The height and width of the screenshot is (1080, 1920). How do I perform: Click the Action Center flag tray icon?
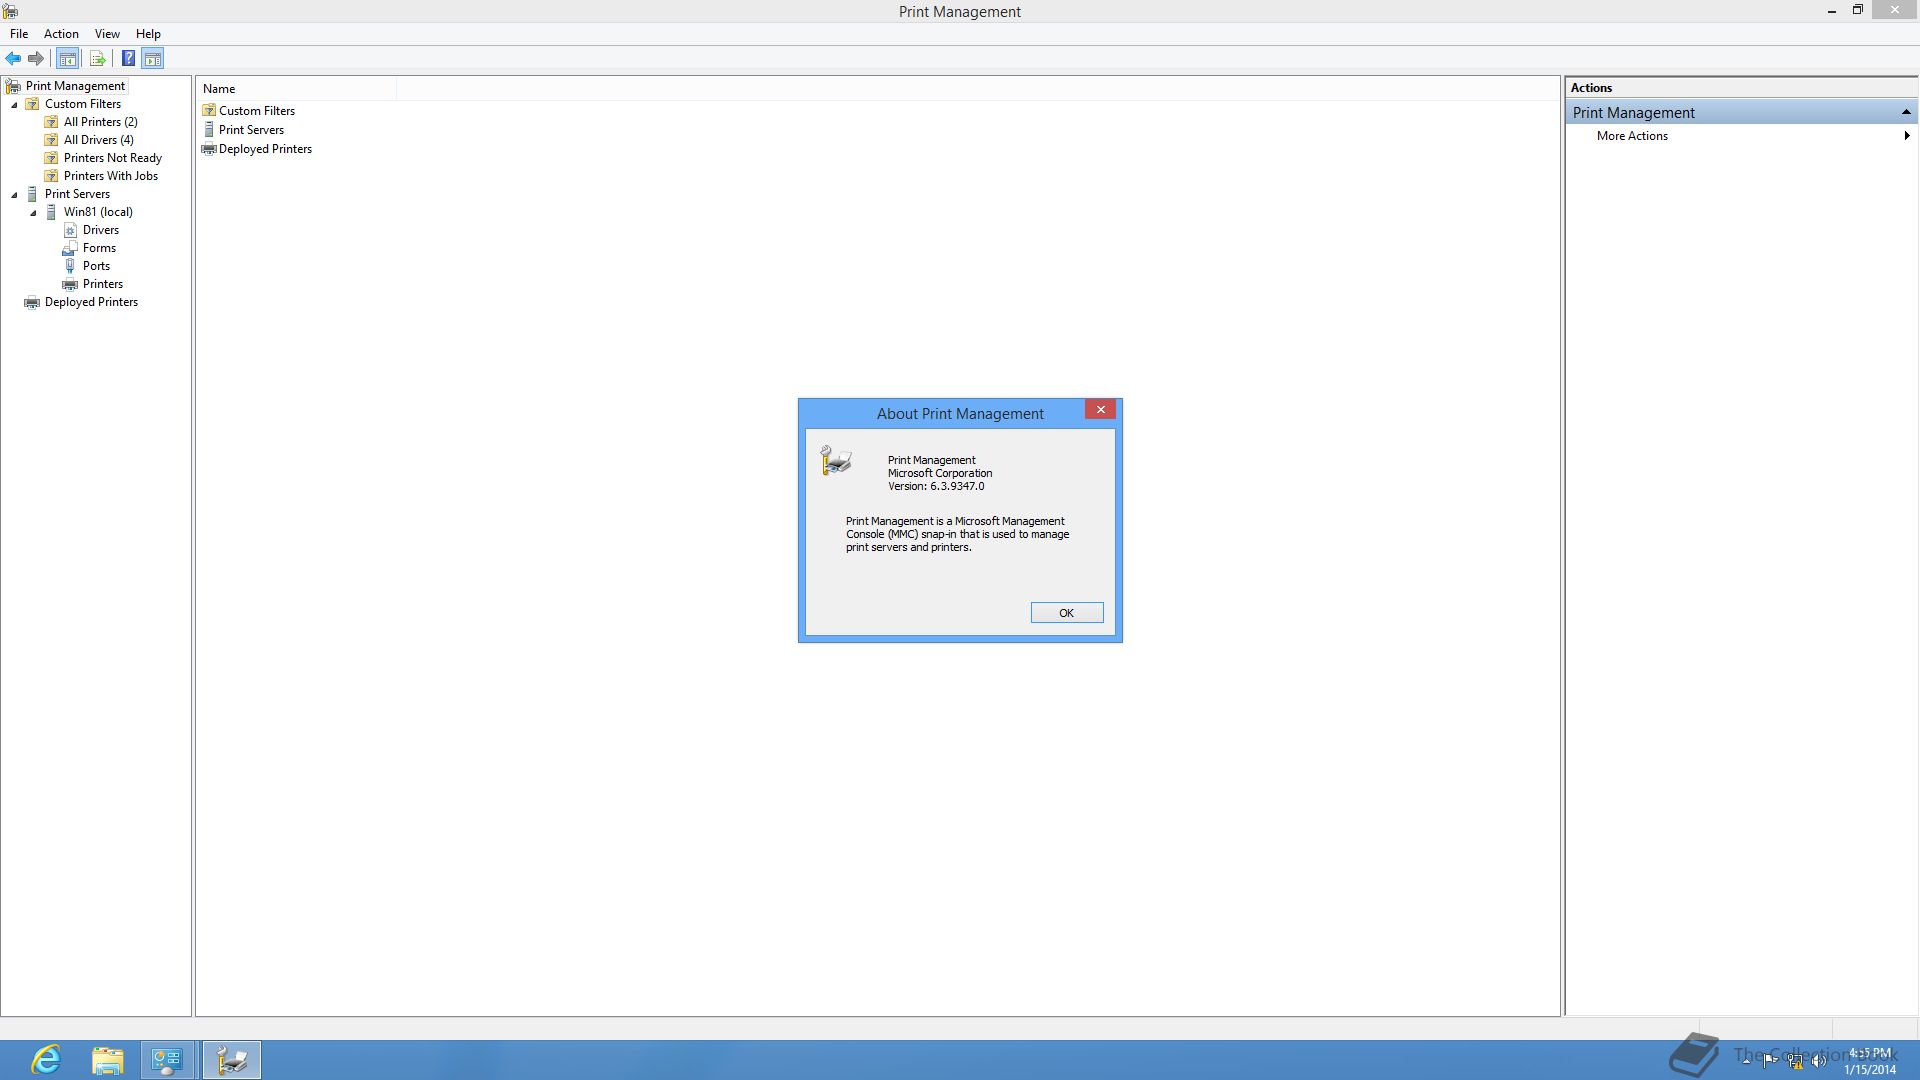click(x=1770, y=1061)
